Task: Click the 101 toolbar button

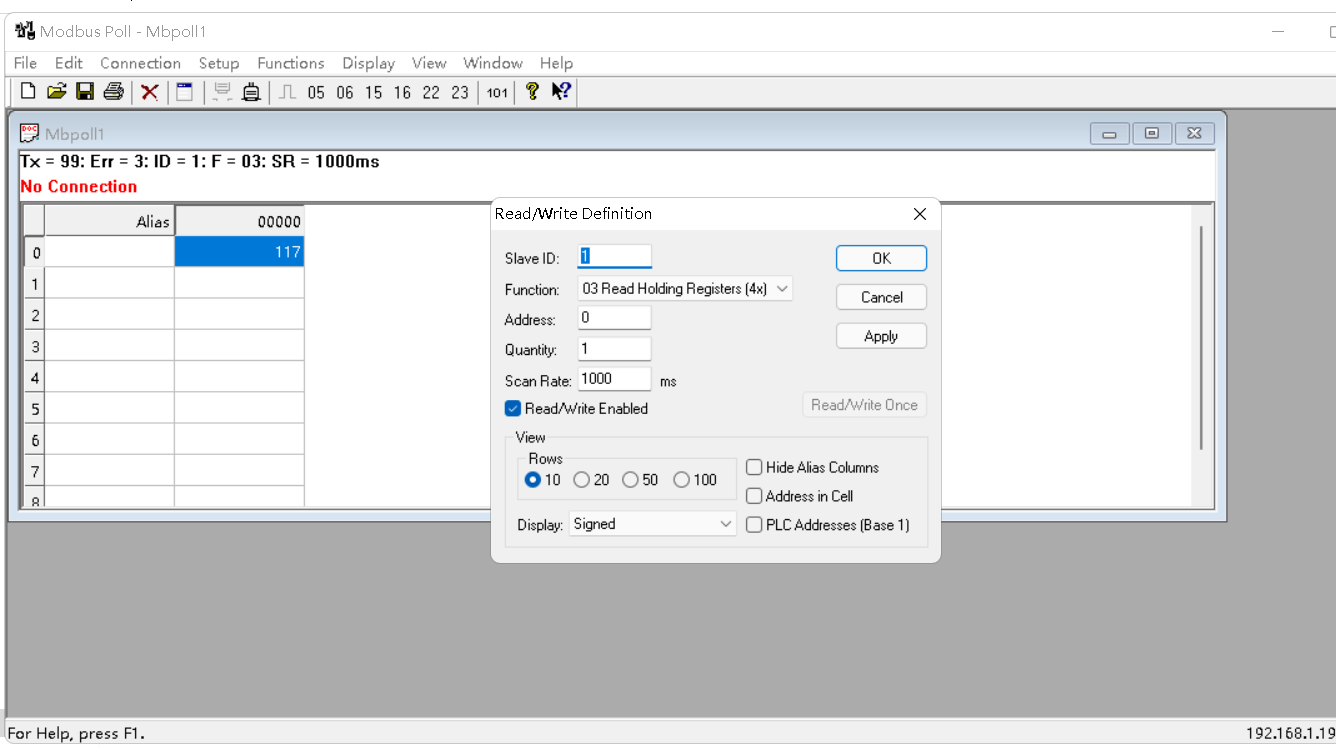Action: pyautogui.click(x=497, y=93)
